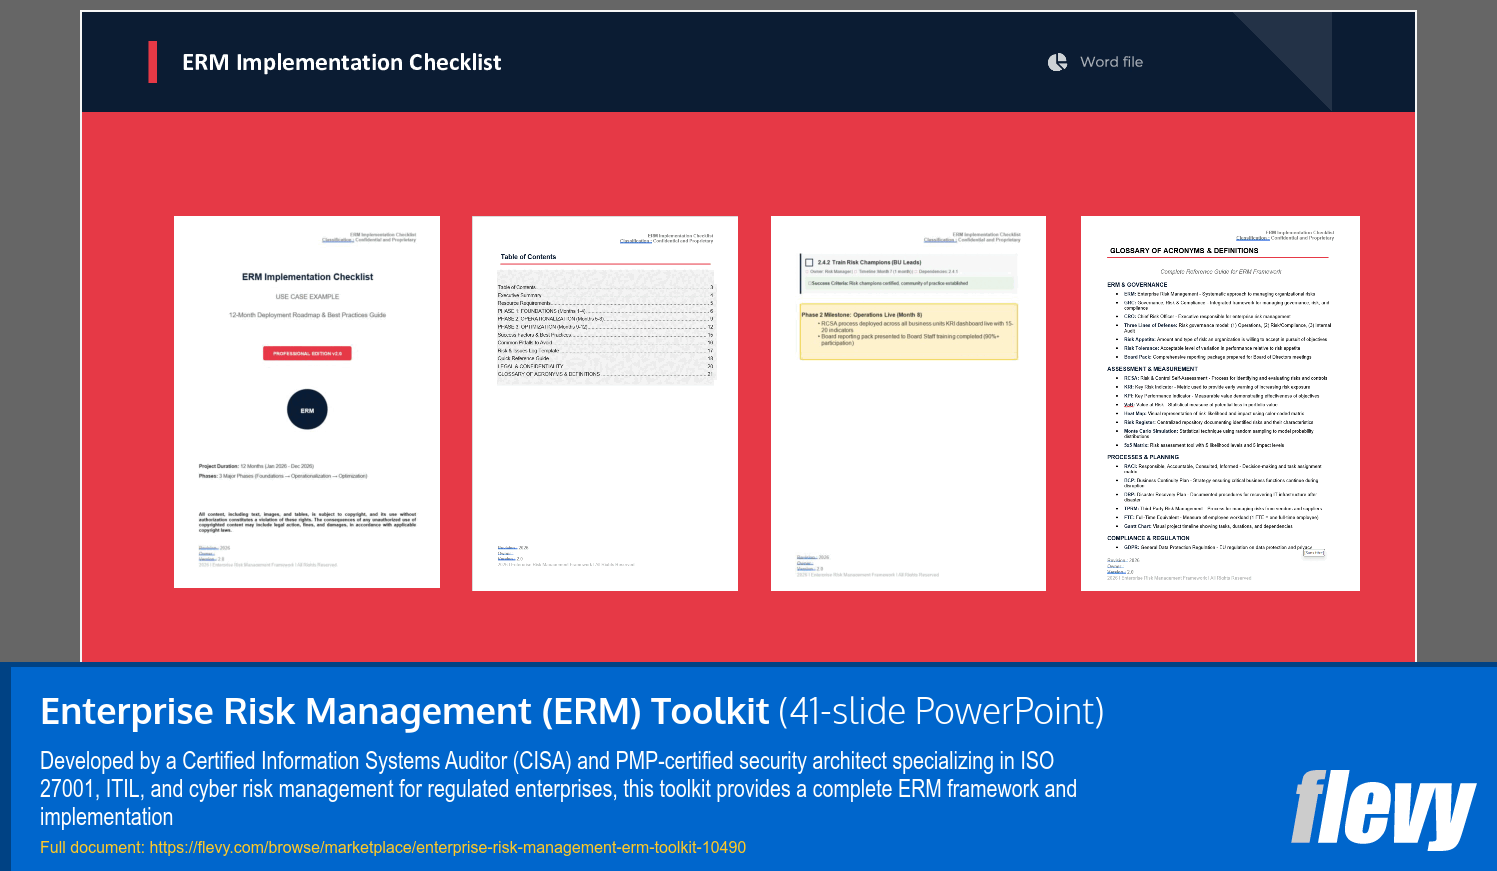Click the VaR link under Assessment & Measurement
Image resolution: width=1497 pixels, height=871 pixels.
(x=1127, y=404)
